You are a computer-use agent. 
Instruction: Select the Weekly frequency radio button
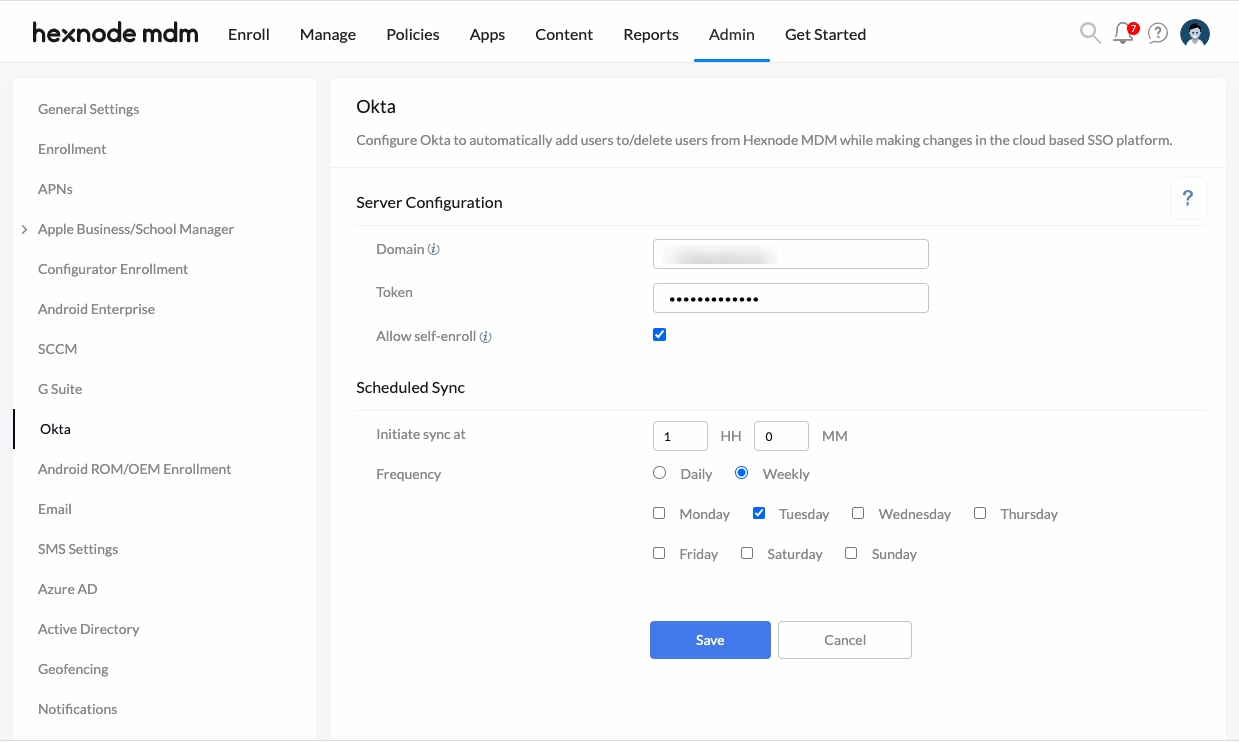741,473
